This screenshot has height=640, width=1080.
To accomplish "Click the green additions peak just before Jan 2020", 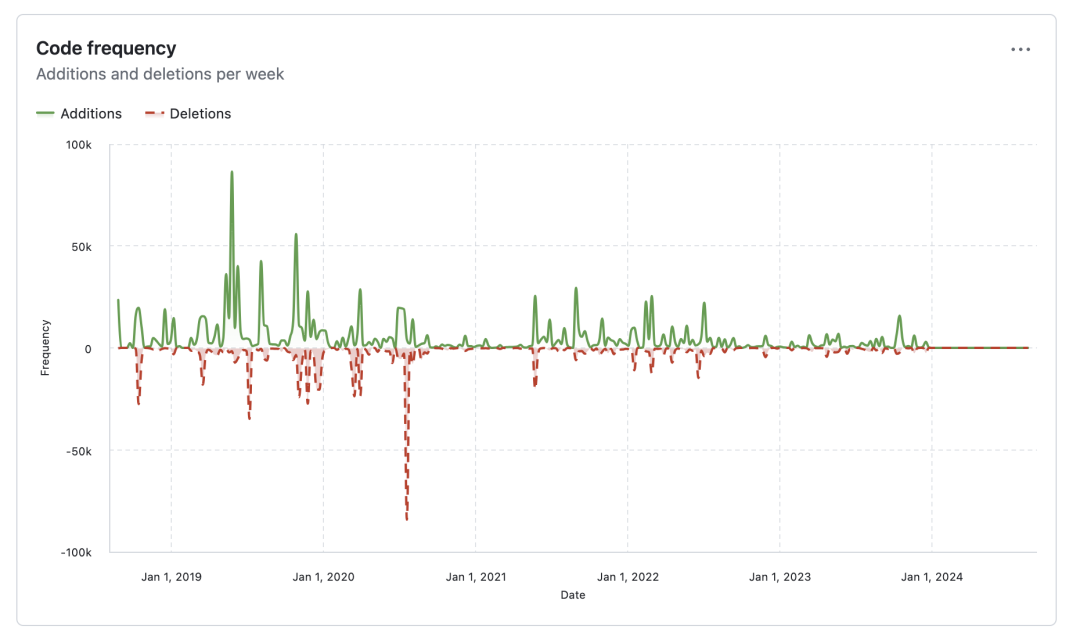I will [296, 236].
